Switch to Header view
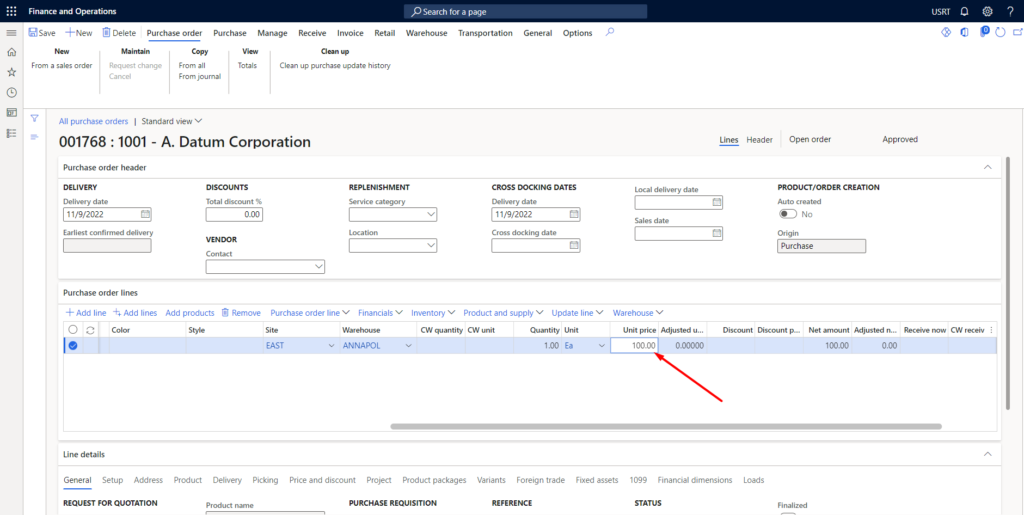The width and height of the screenshot is (1024, 515). click(x=760, y=140)
